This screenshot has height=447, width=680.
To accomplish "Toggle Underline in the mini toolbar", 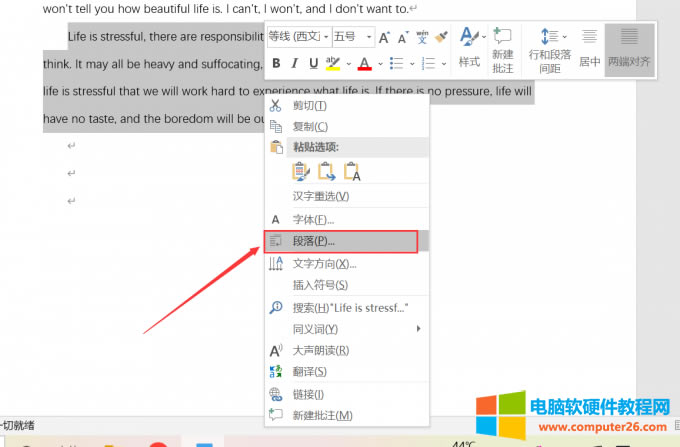I will click(314, 63).
